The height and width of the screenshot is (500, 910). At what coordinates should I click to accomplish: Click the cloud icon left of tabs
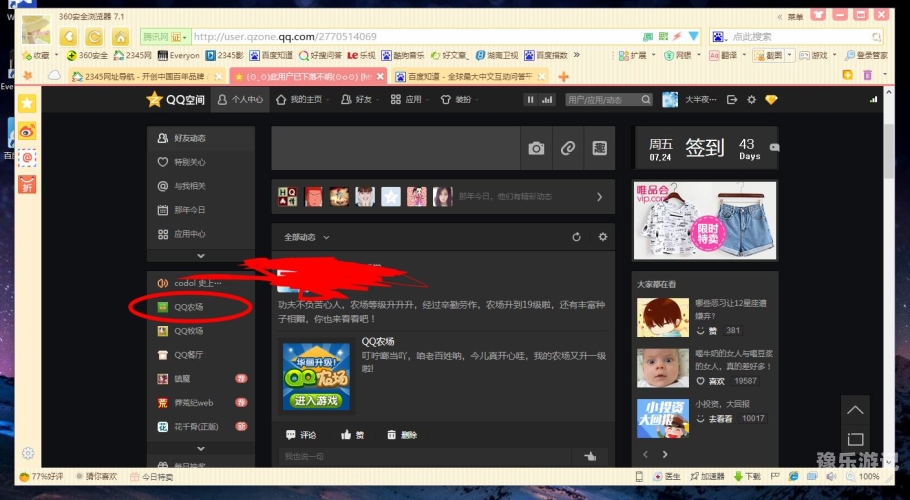pos(54,75)
